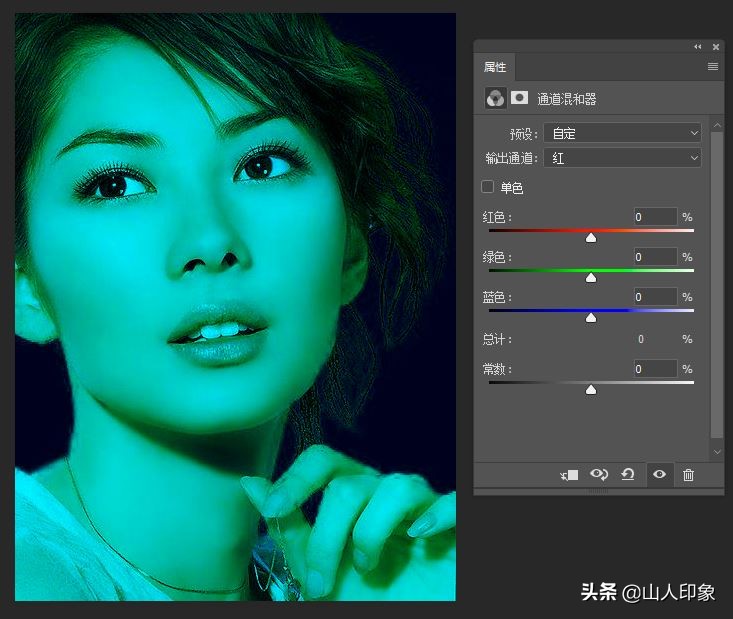The image size is (733, 619).
Task: Click the portrait image on canvas
Action: 235,307
